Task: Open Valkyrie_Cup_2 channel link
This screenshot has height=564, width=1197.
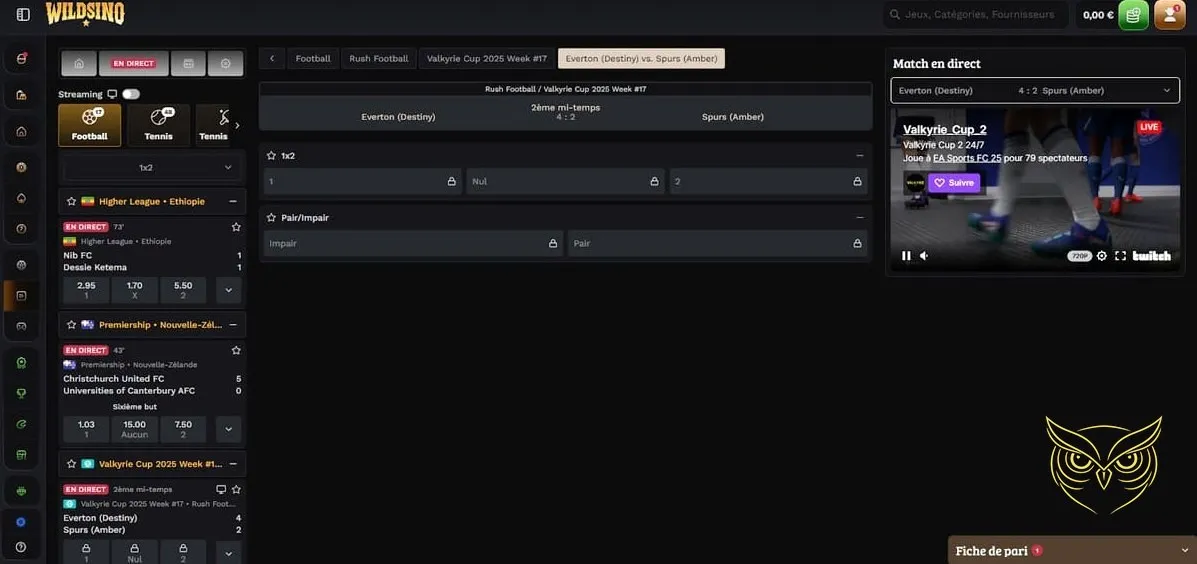Action: [x=944, y=130]
